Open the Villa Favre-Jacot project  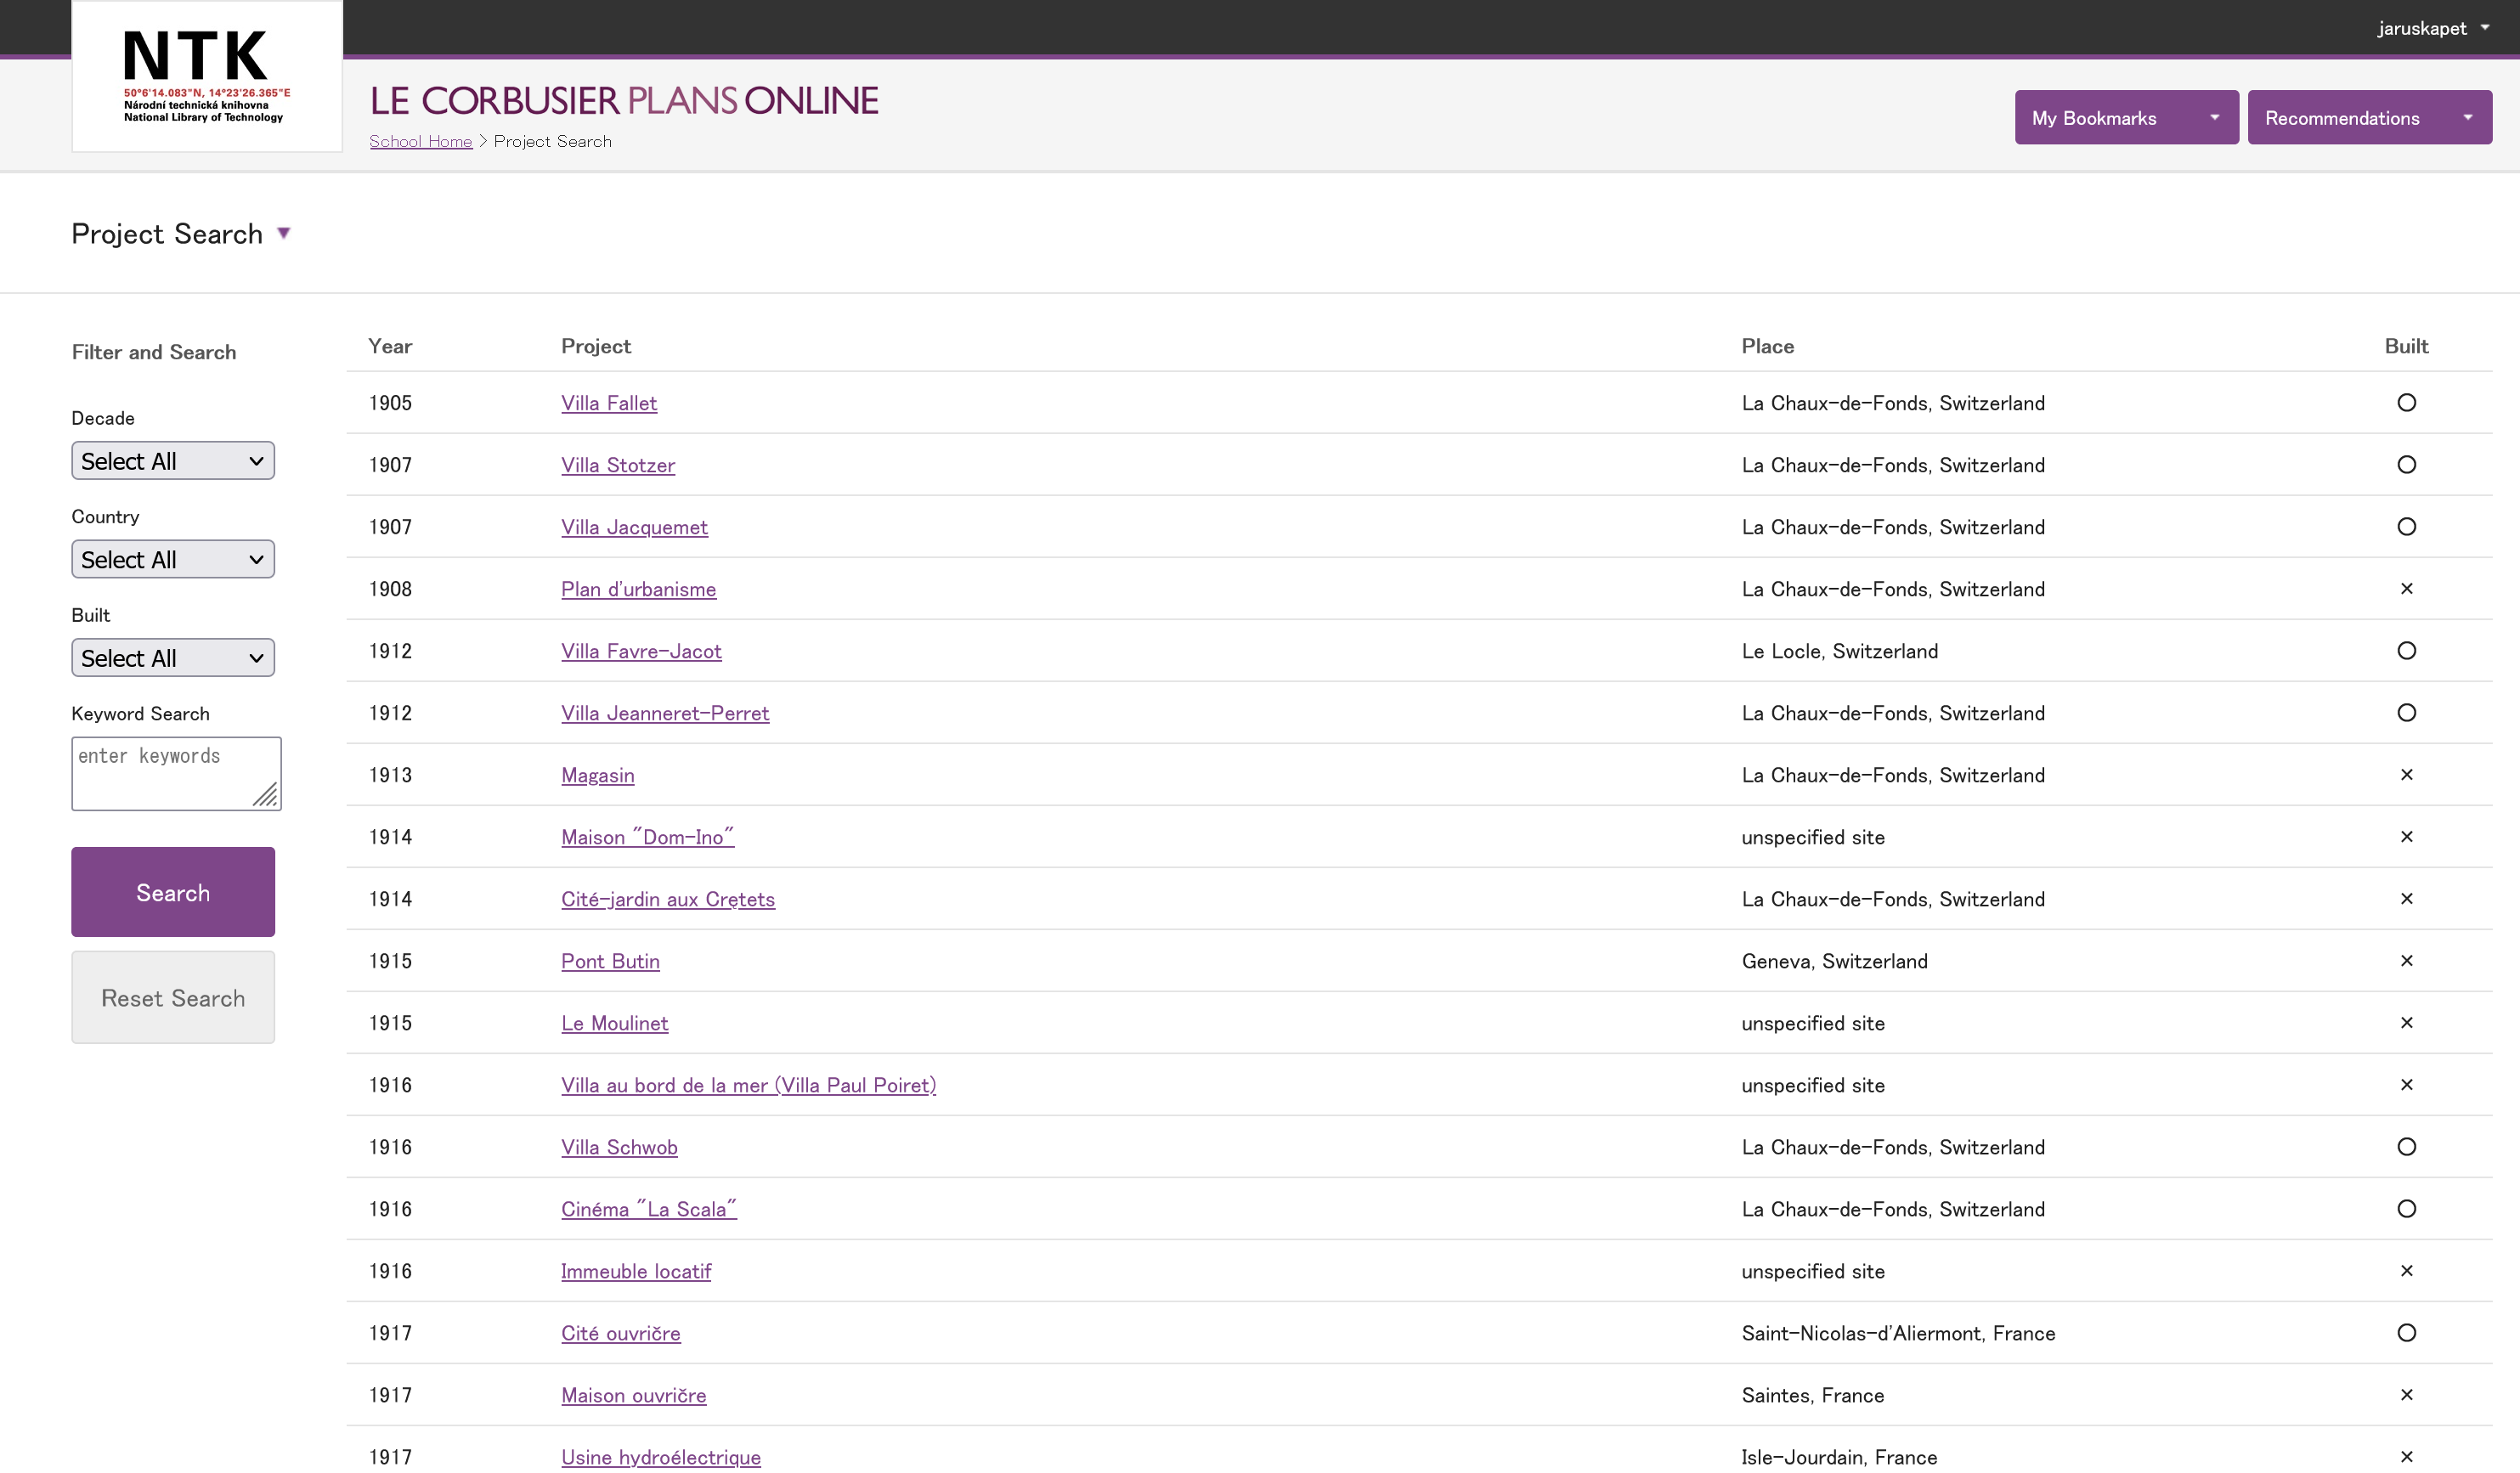tap(641, 651)
